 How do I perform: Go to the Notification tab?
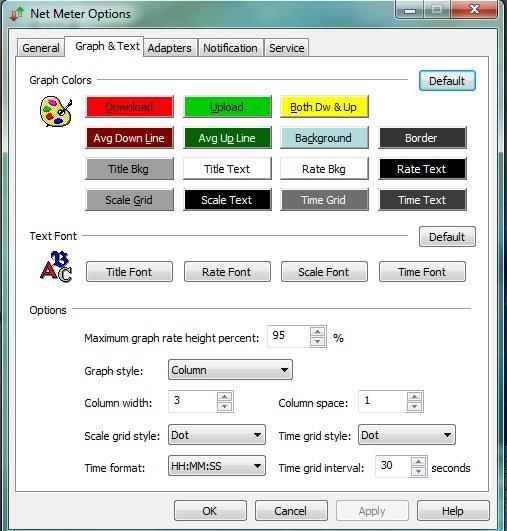tap(230, 48)
